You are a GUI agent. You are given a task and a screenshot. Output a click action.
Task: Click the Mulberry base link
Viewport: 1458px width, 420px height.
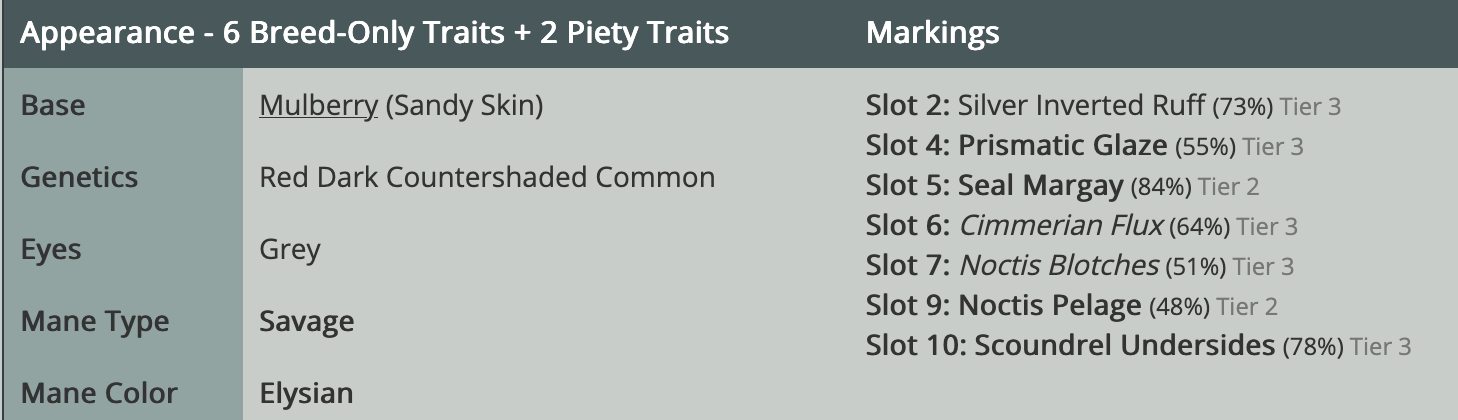click(x=318, y=106)
